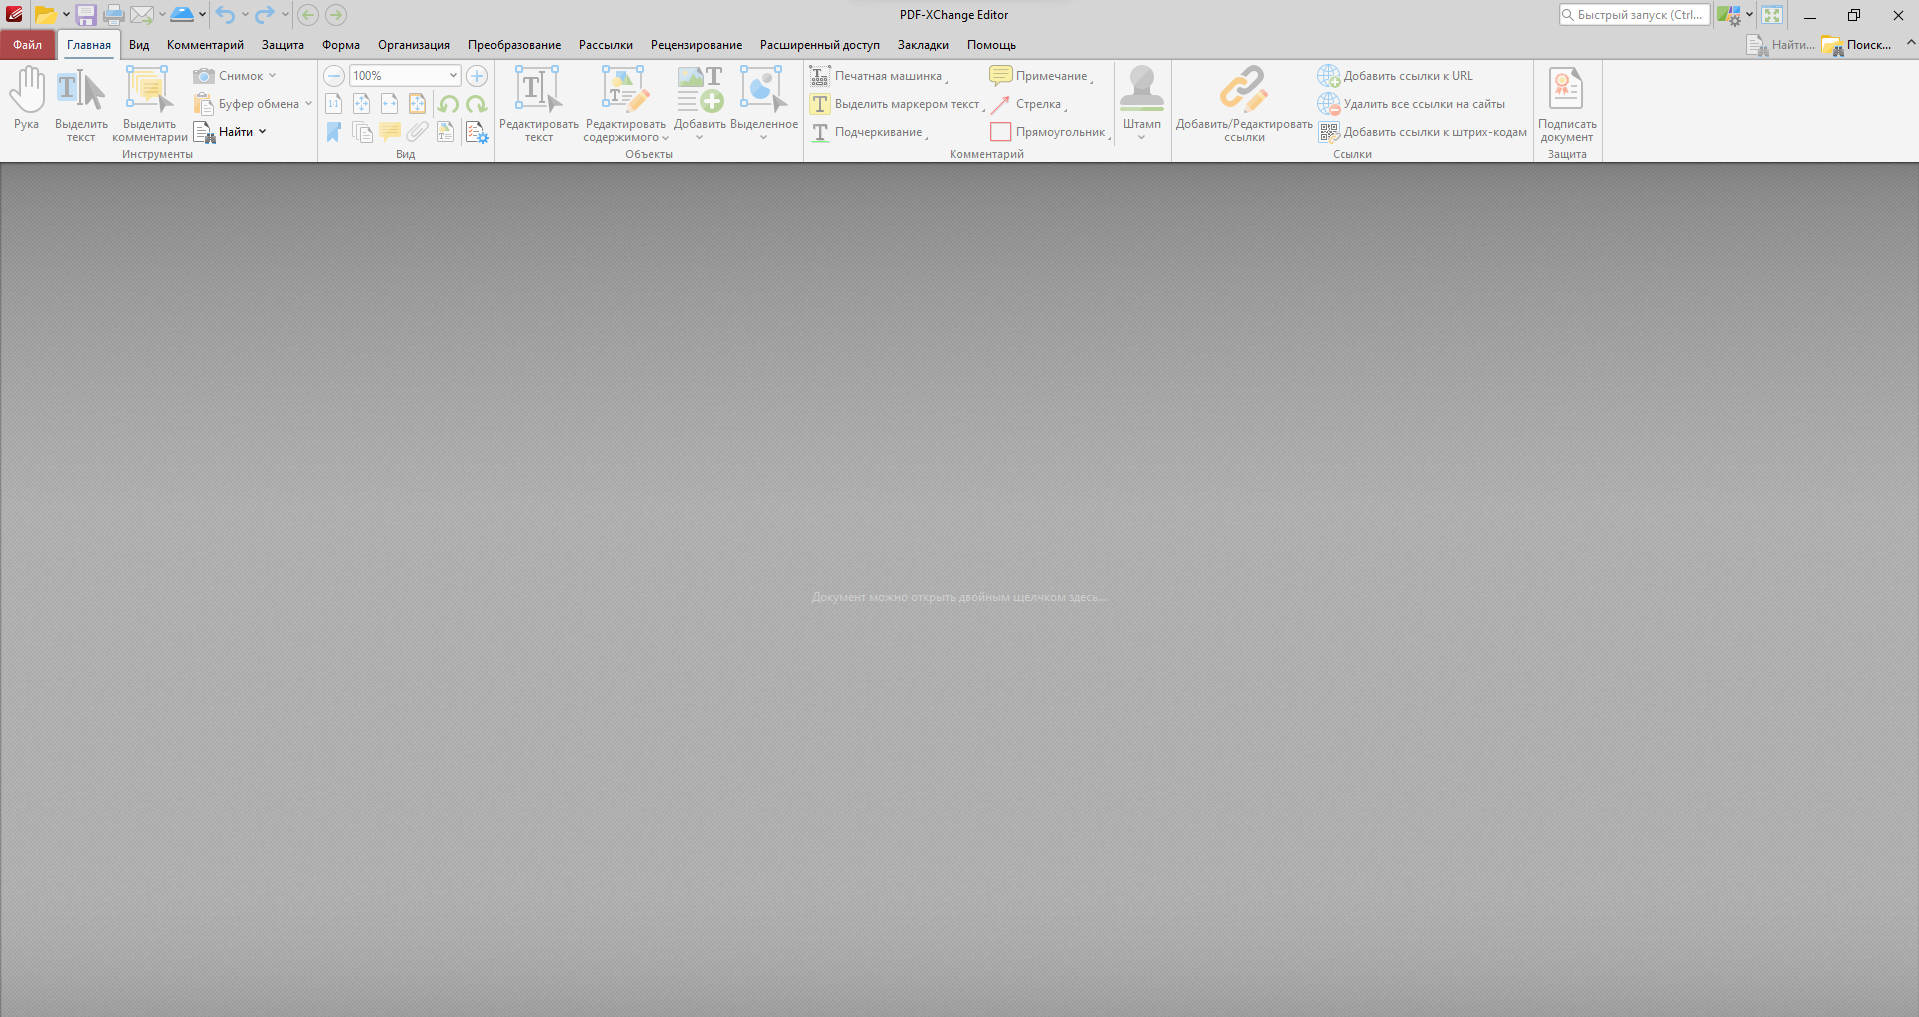This screenshot has height=1017, width=1919.
Task: Click the Fit Visible orange page icon
Action: 418,104
